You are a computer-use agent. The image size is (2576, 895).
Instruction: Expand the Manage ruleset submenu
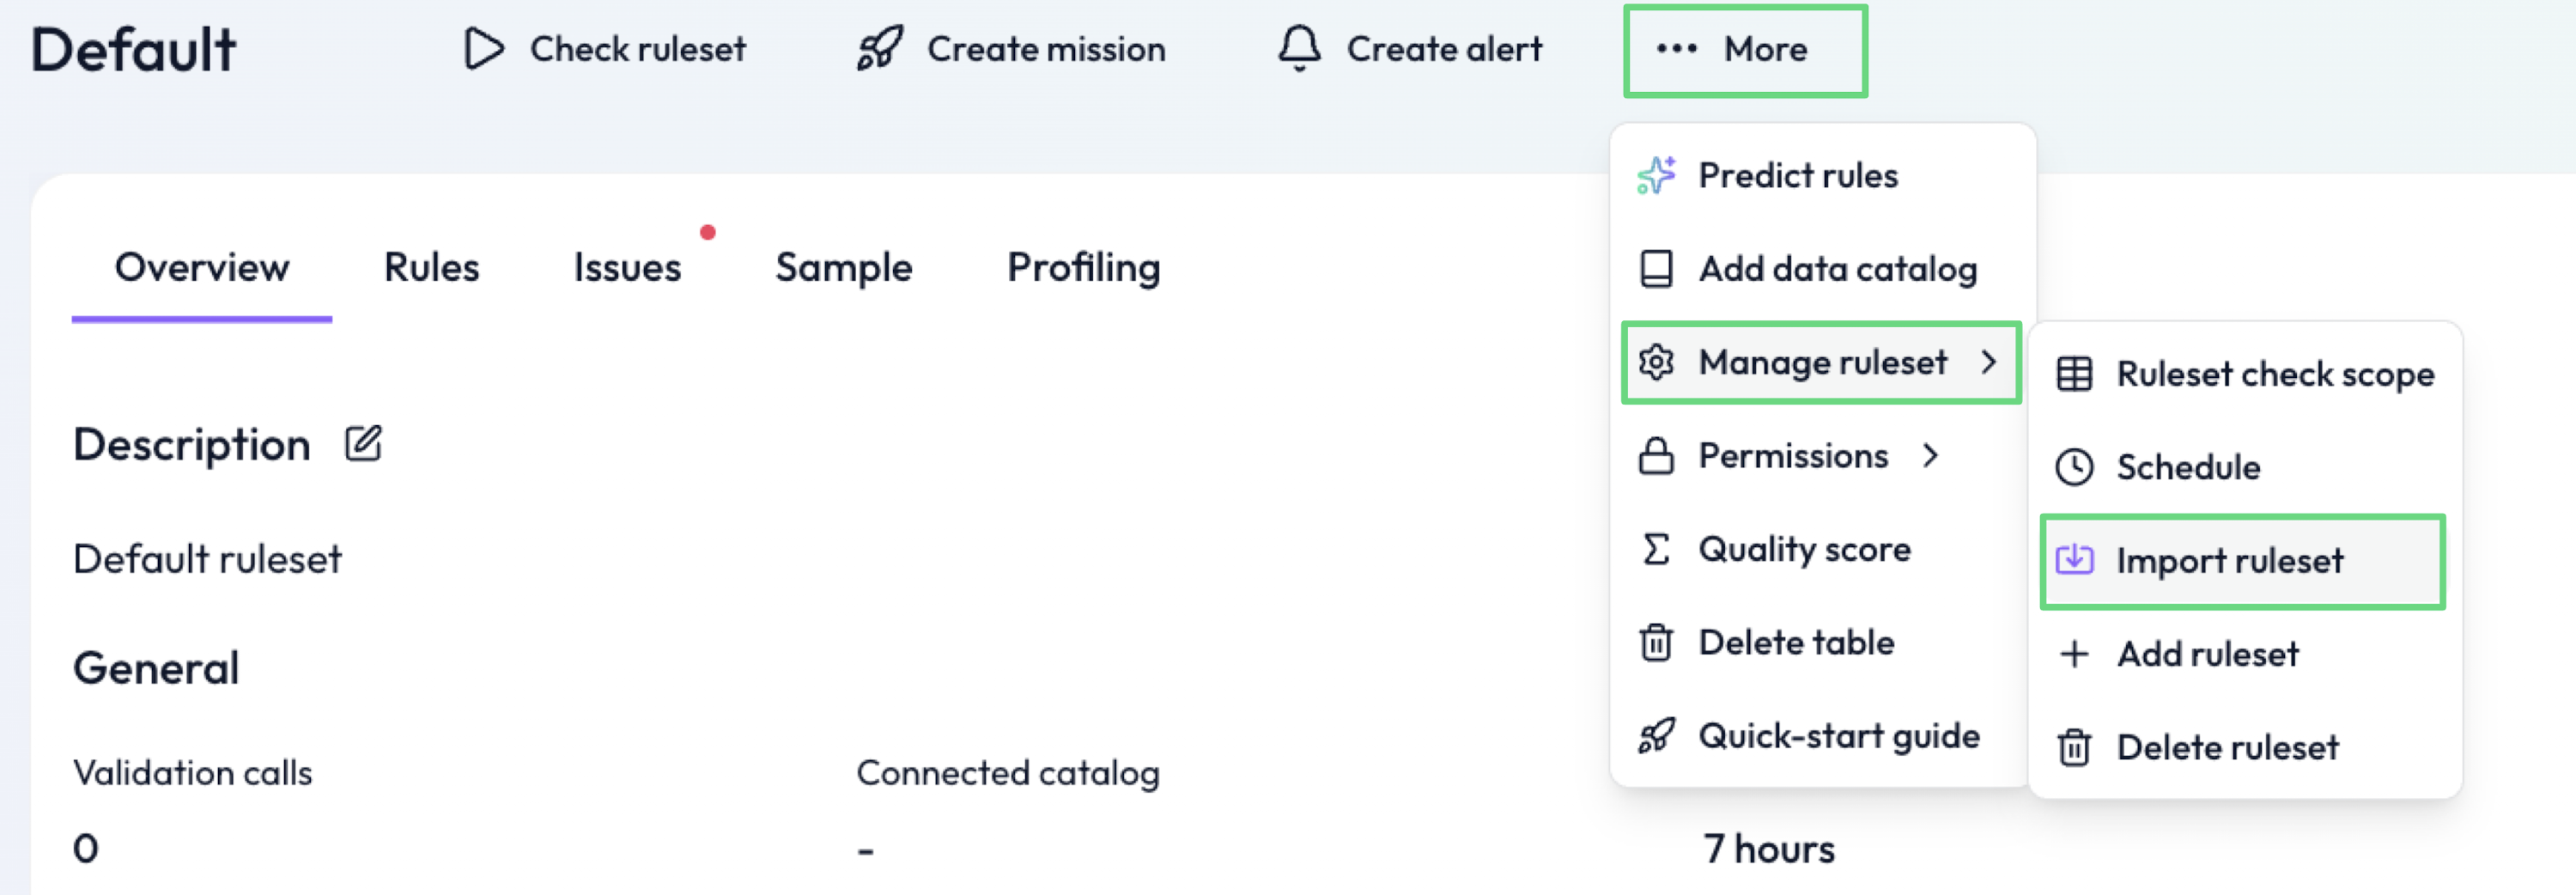pos(1821,362)
